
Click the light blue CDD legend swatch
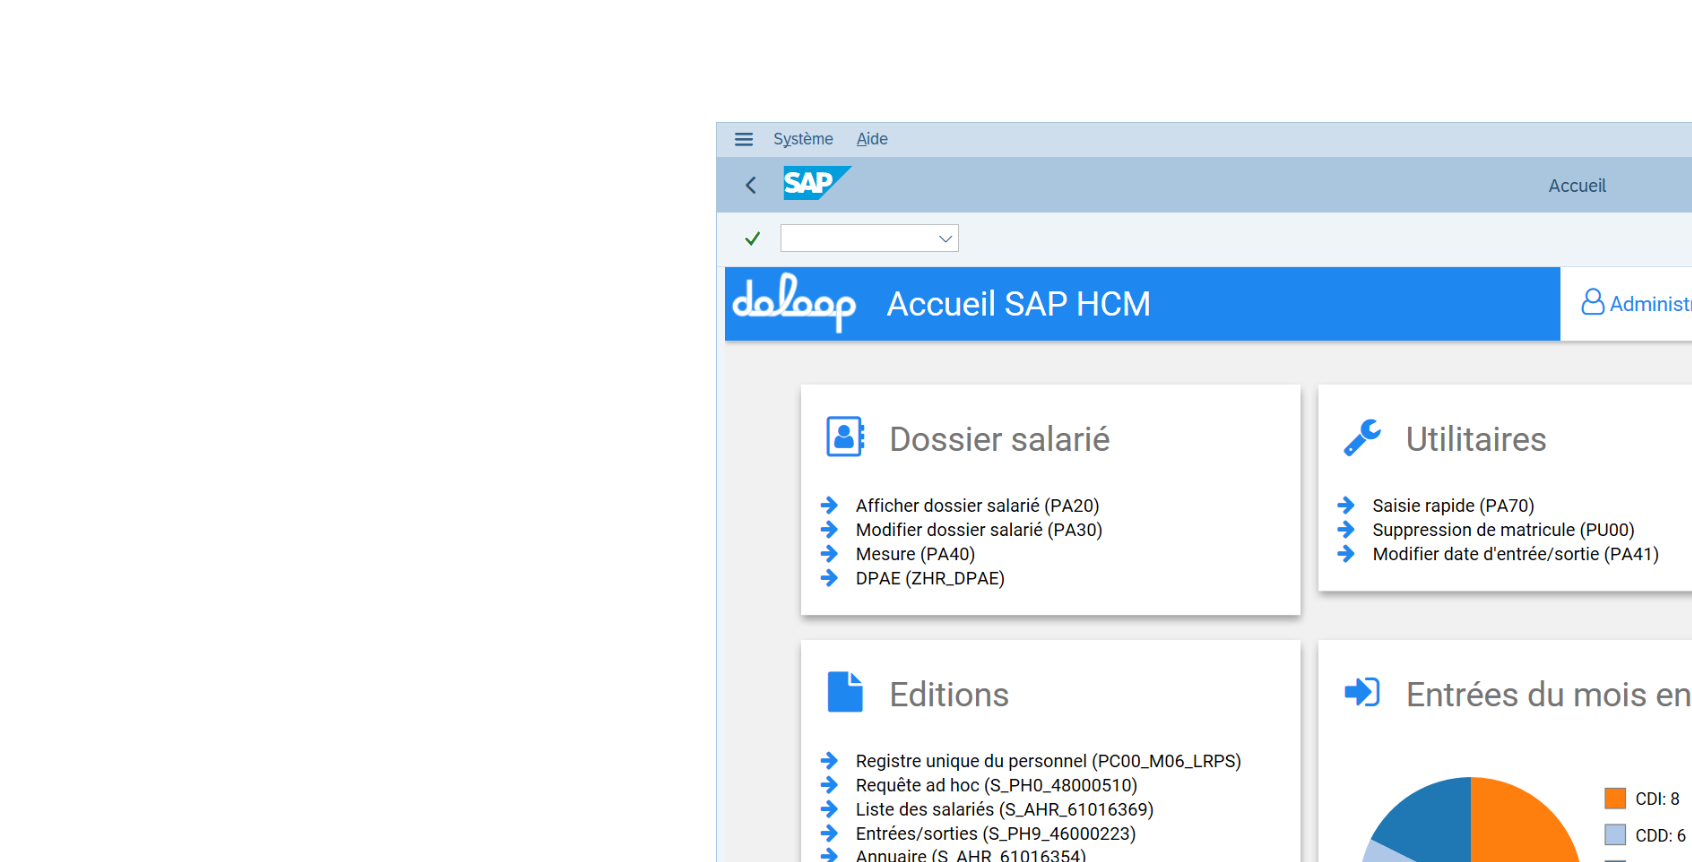click(1615, 834)
